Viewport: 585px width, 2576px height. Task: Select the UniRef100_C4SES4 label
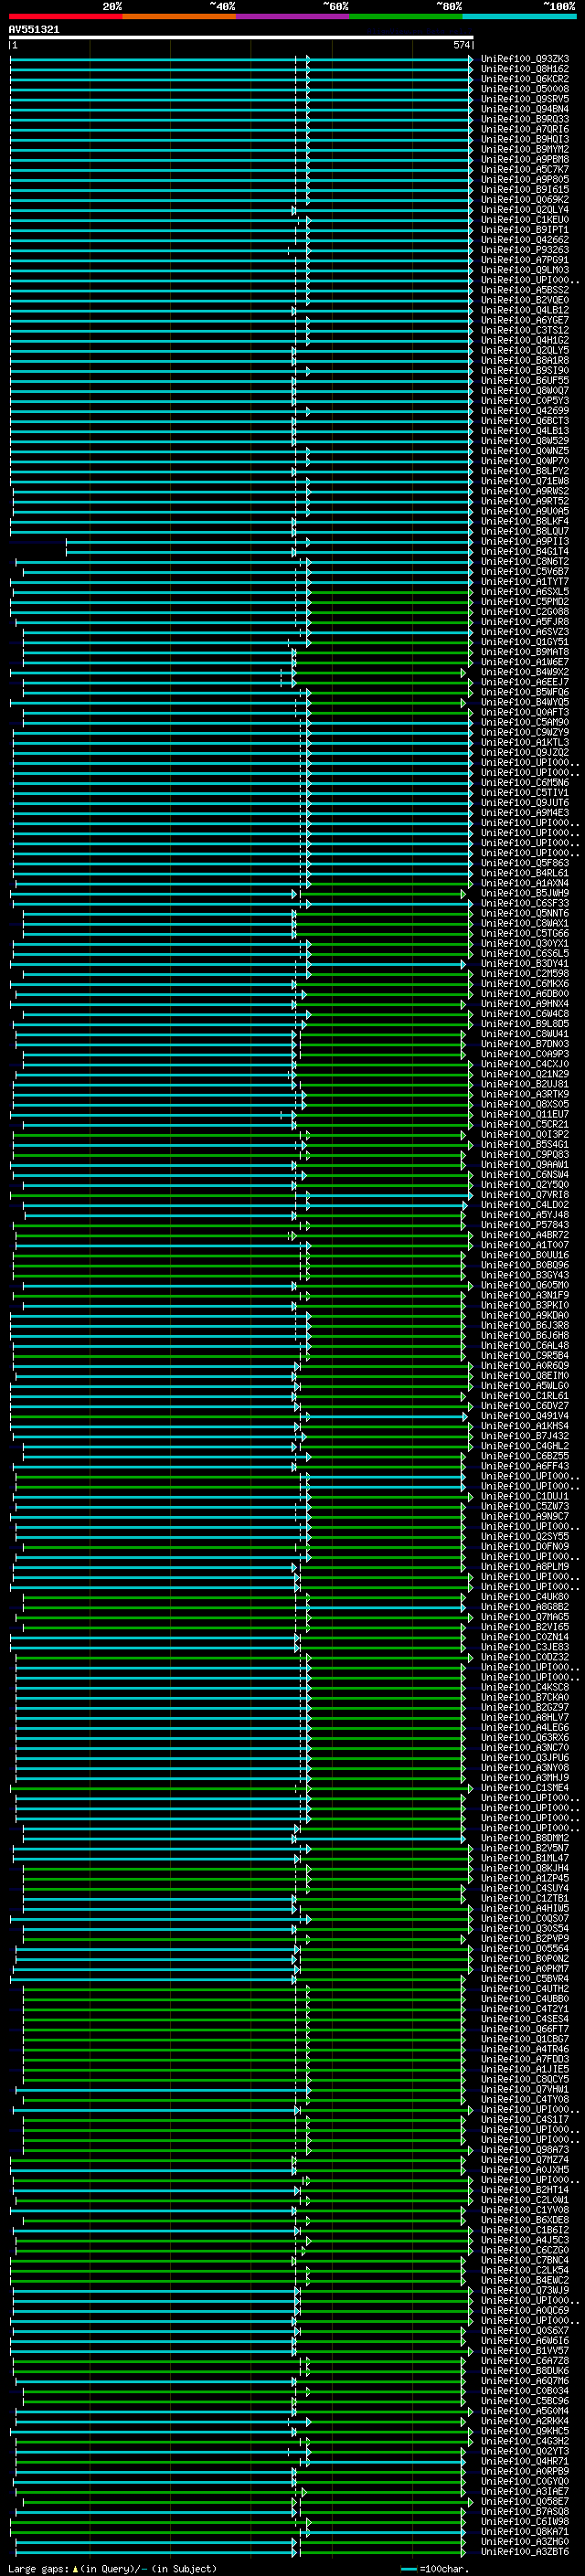click(525, 2019)
